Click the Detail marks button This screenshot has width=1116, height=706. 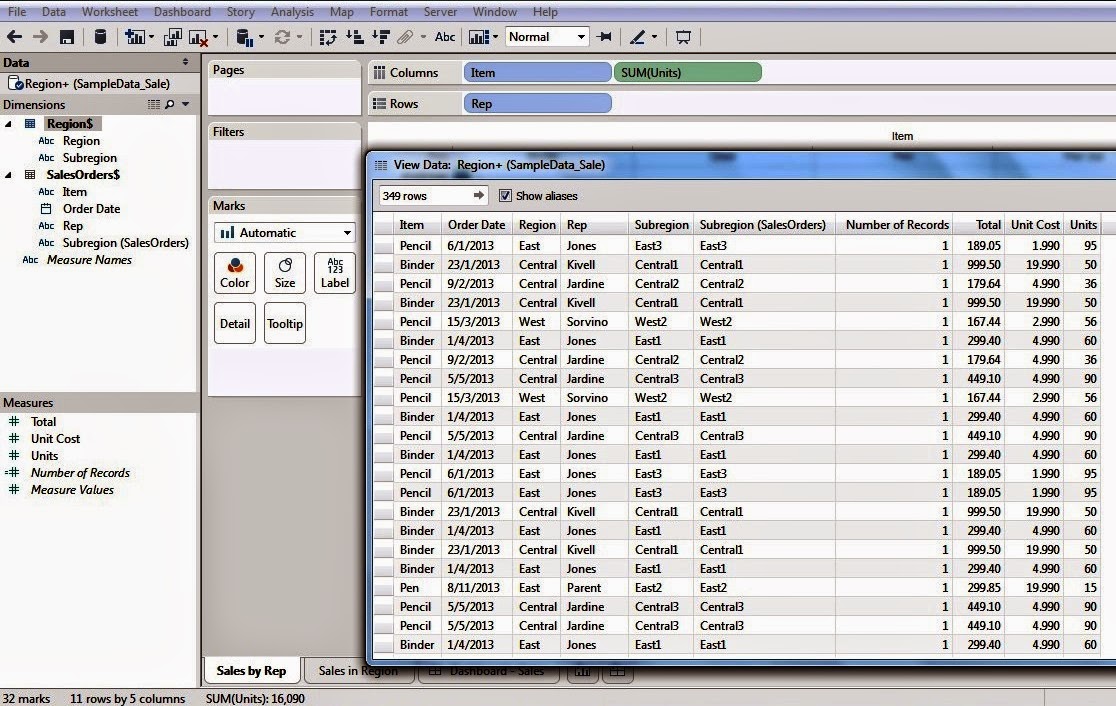pyautogui.click(x=235, y=323)
